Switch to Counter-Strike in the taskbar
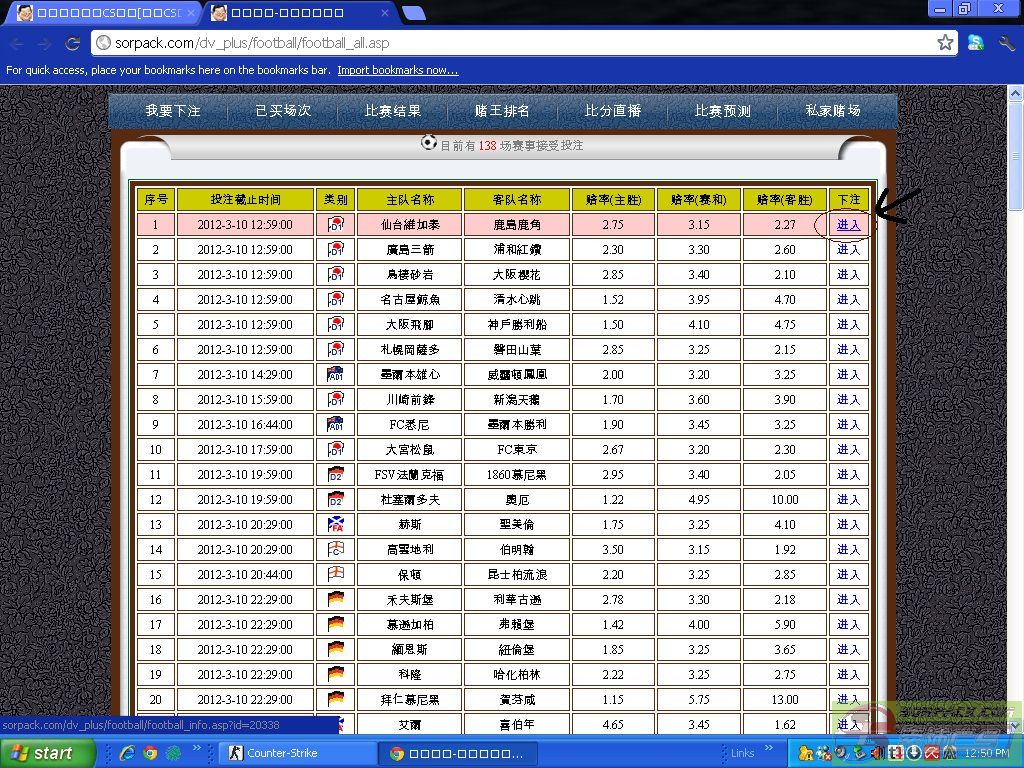 (x=297, y=753)
